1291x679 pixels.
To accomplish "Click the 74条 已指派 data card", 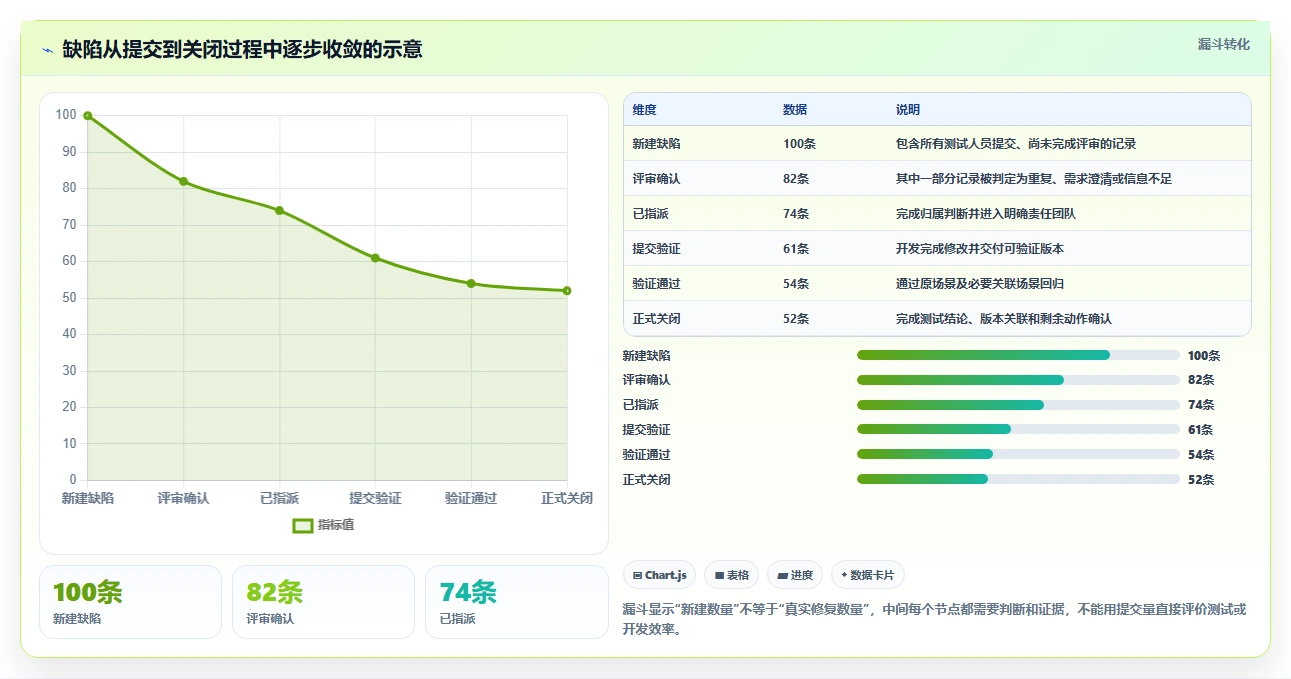I will coord(517,602).
